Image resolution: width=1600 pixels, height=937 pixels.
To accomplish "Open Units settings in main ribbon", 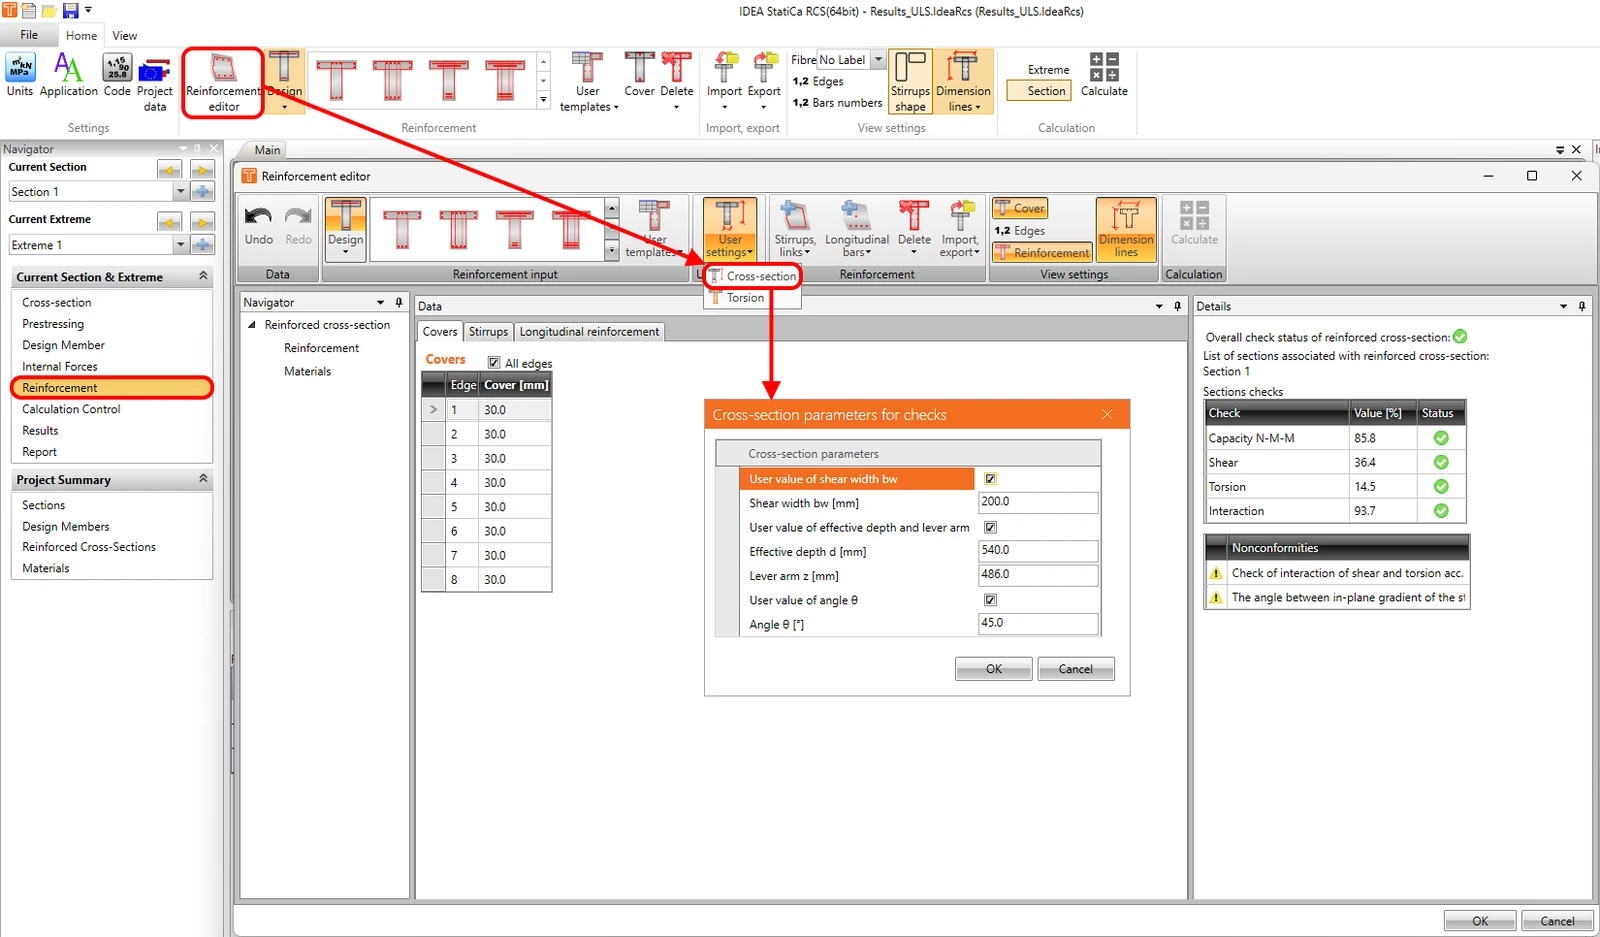I will [x=20, y=76].
